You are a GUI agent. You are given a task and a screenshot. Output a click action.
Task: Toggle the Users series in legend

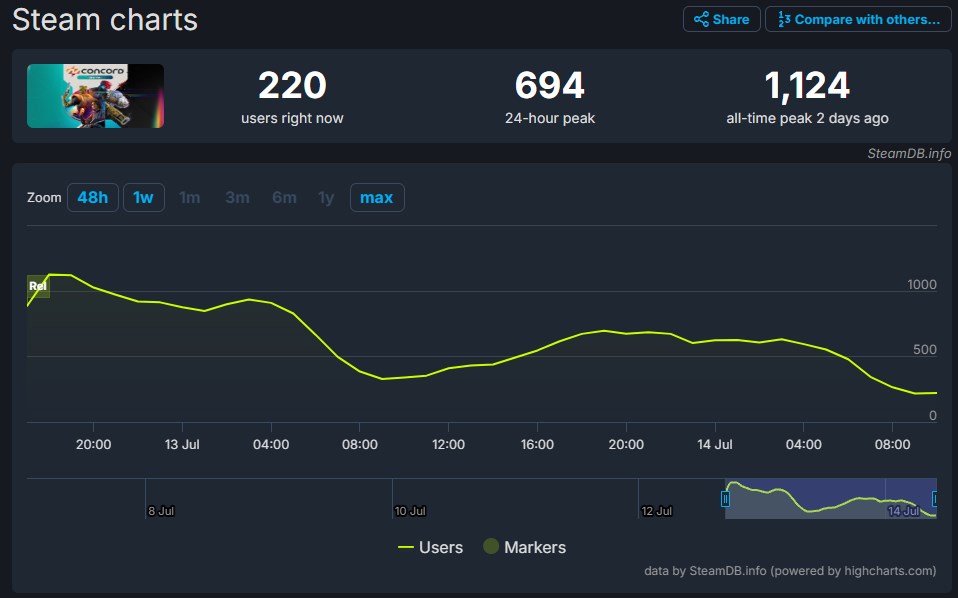(430, 547)
